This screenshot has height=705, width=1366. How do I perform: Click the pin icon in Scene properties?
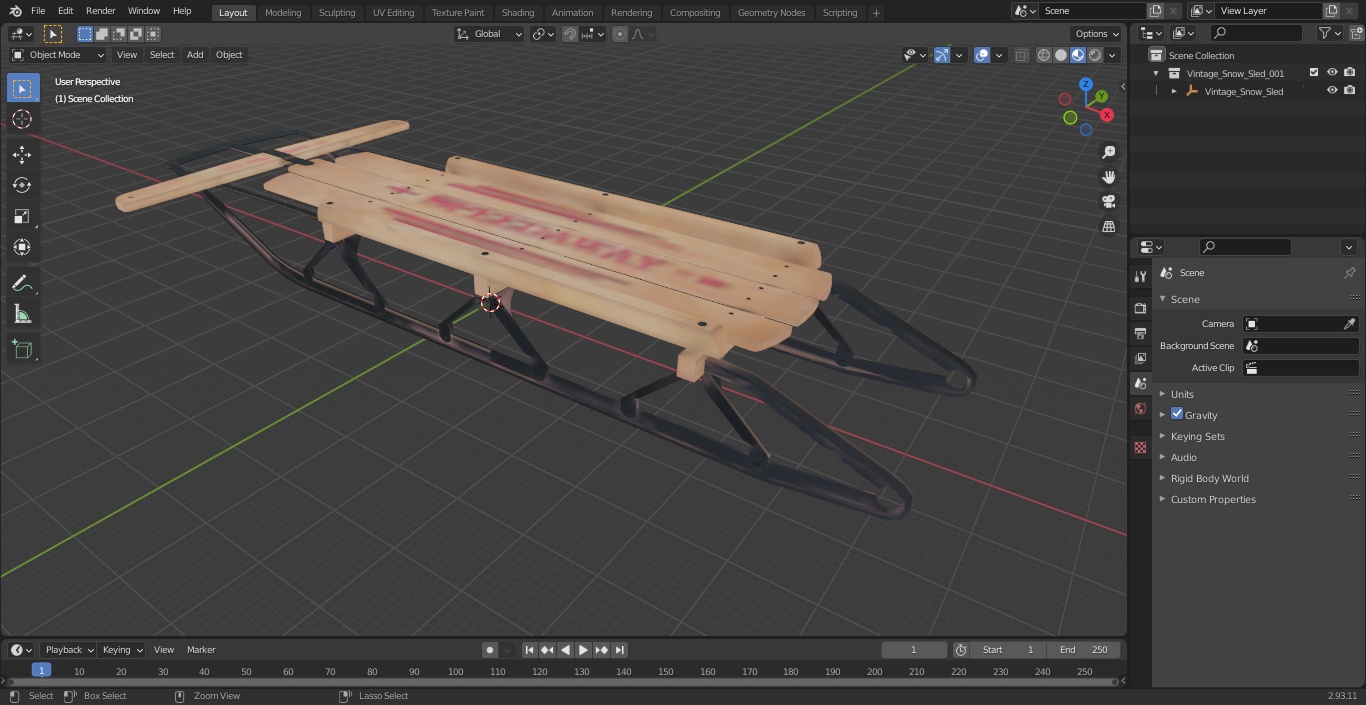click(1349, 273)
